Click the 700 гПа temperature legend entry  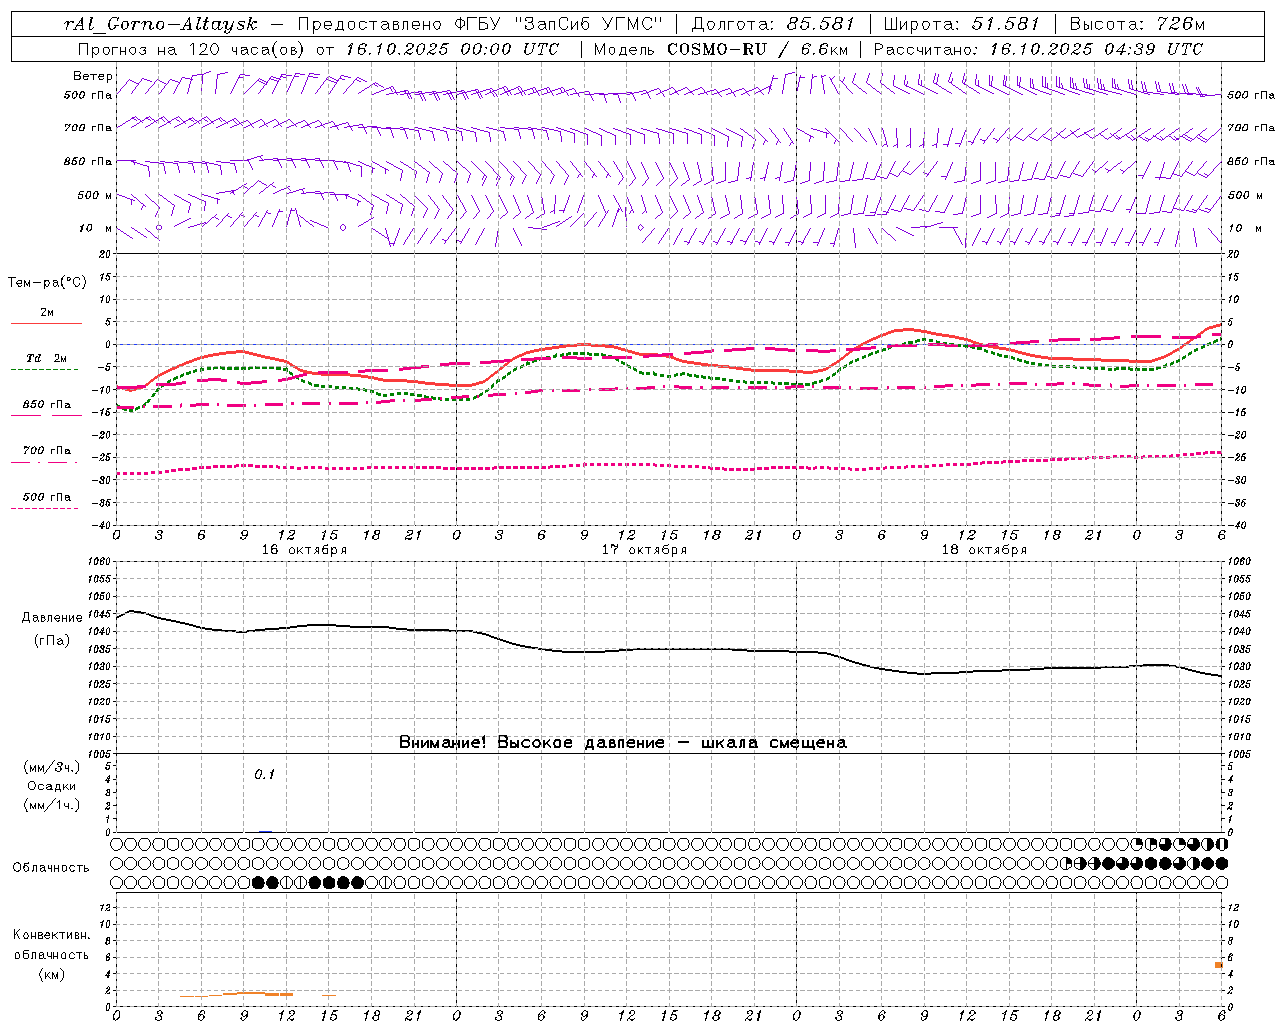(x=46, y=451)
